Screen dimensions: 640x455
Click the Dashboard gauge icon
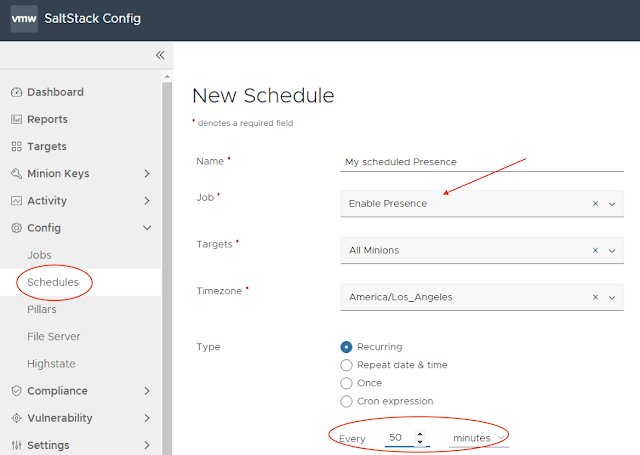pyautogui.click(x=16, y=92)
